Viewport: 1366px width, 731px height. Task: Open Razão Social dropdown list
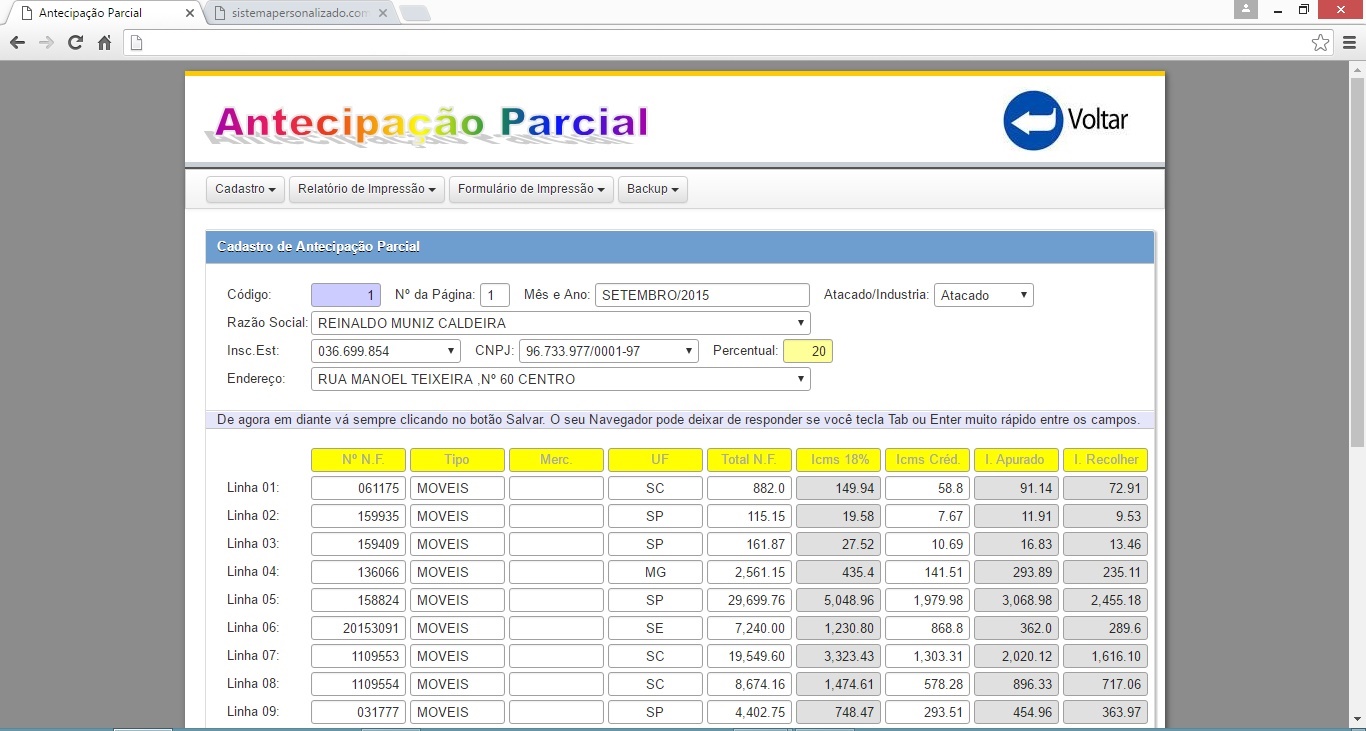560,323
